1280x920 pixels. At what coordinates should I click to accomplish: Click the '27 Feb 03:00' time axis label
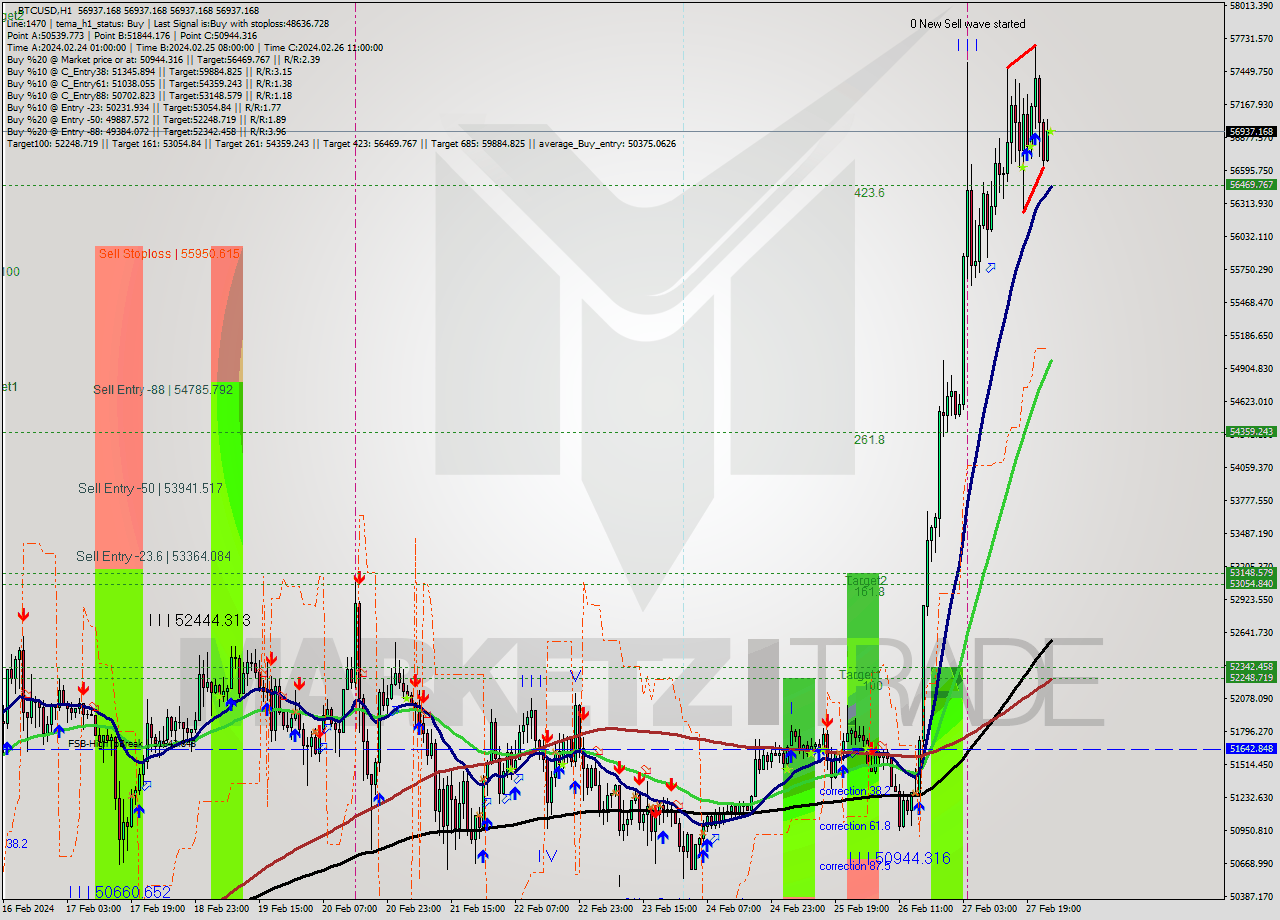pyautogui.click(x=989, y=909)
